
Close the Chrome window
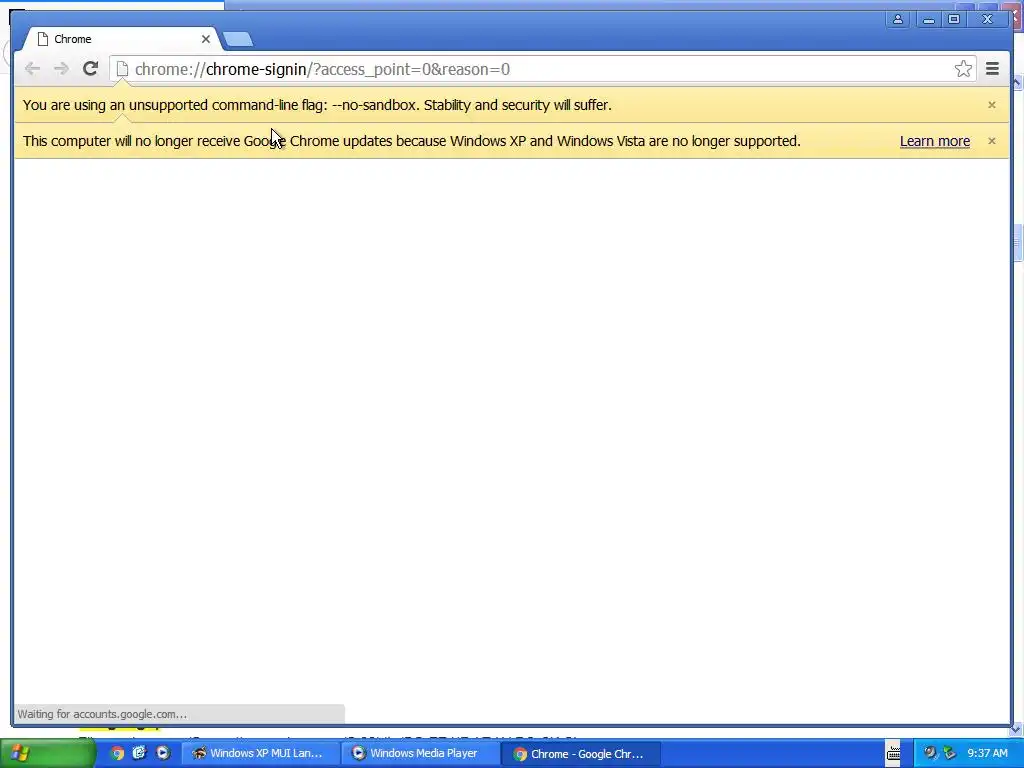tap(987, 20)
